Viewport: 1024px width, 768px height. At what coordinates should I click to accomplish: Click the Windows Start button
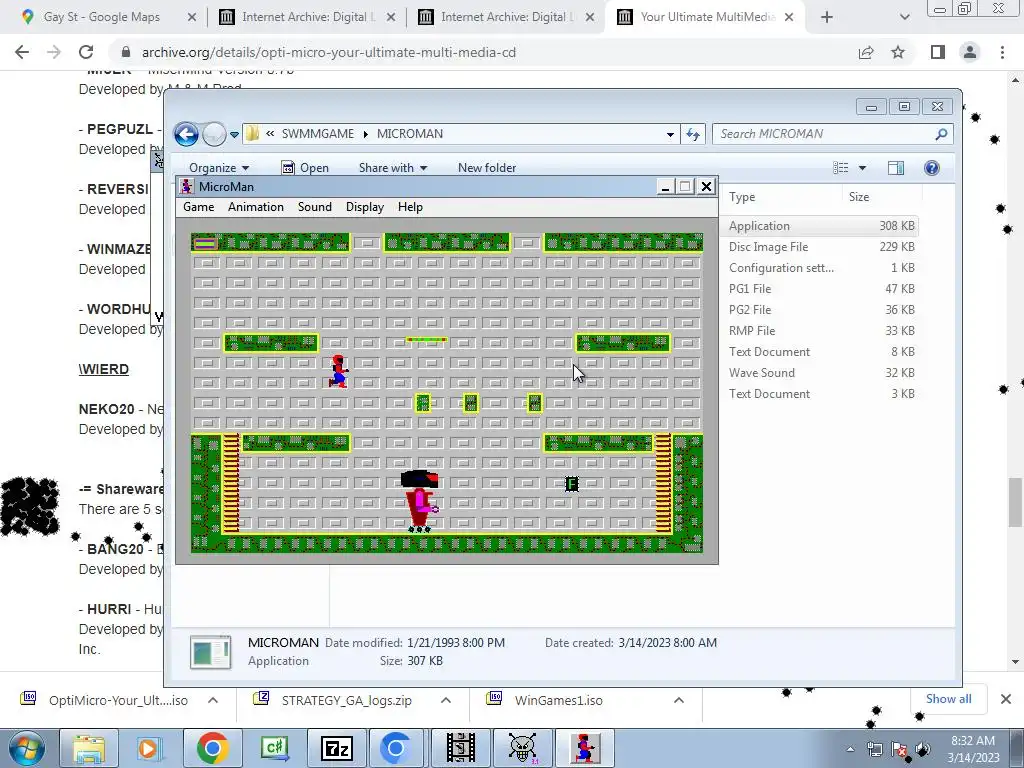(26, 748)
